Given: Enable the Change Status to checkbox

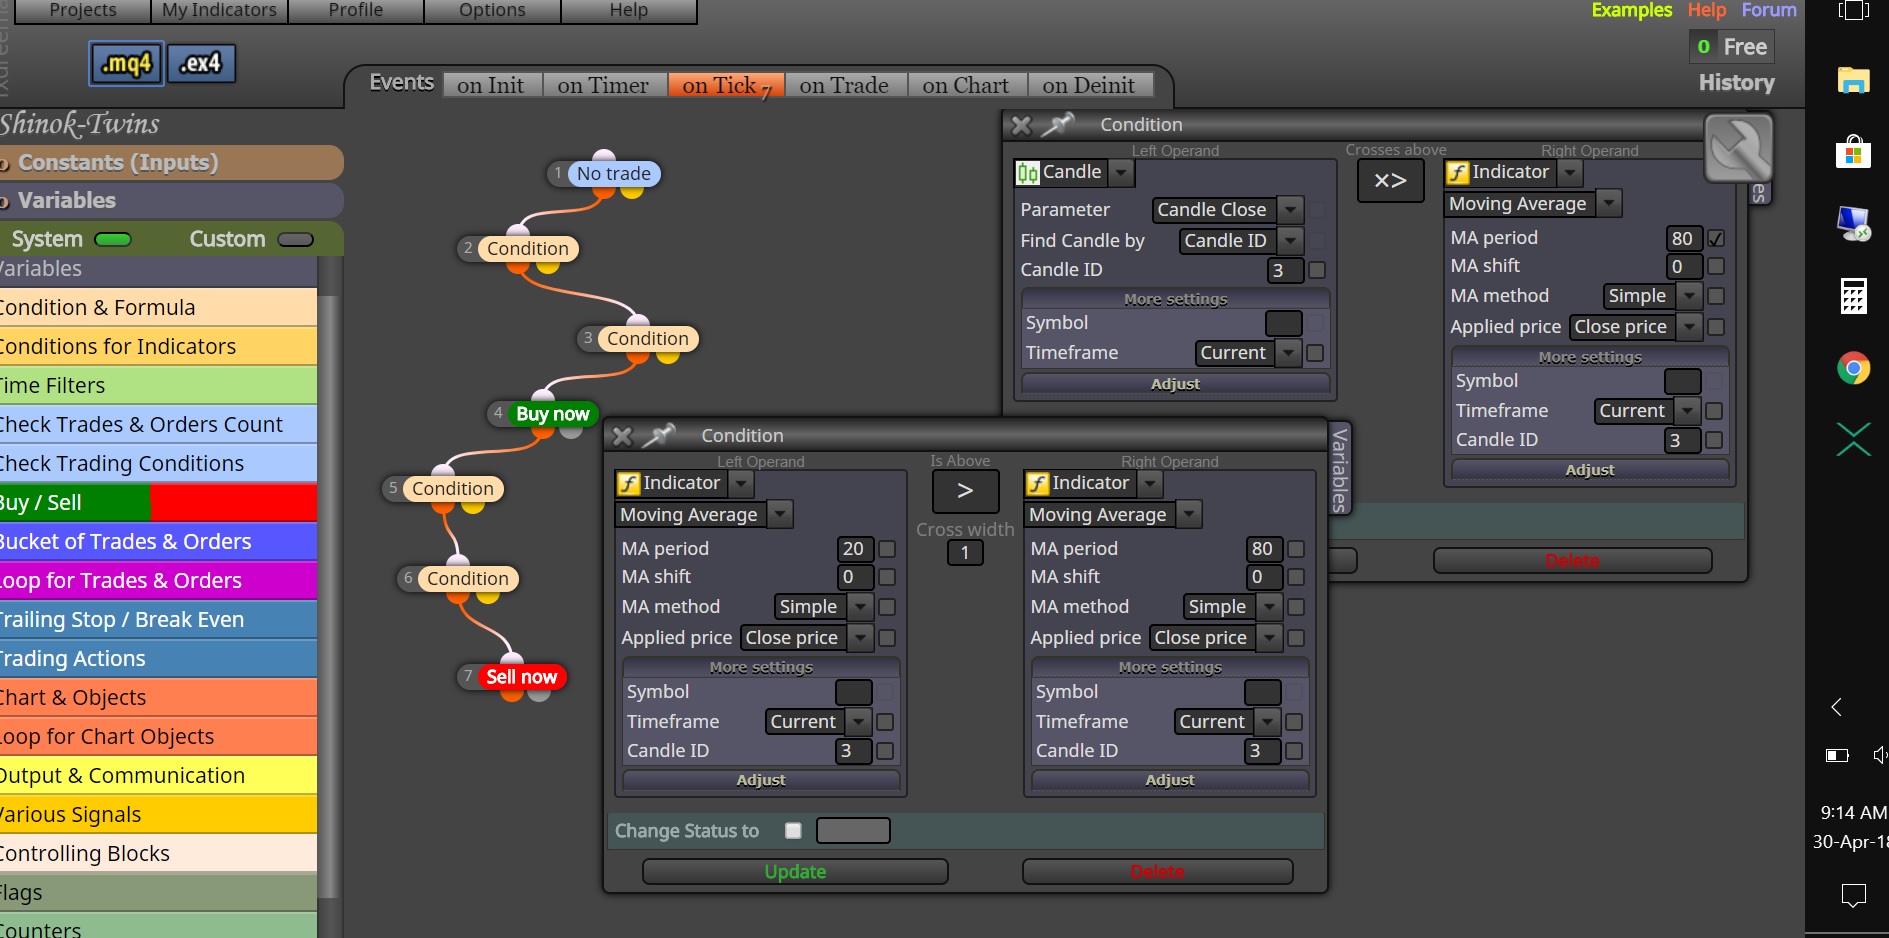Looking at the screenshot, I should click(793, 830).
